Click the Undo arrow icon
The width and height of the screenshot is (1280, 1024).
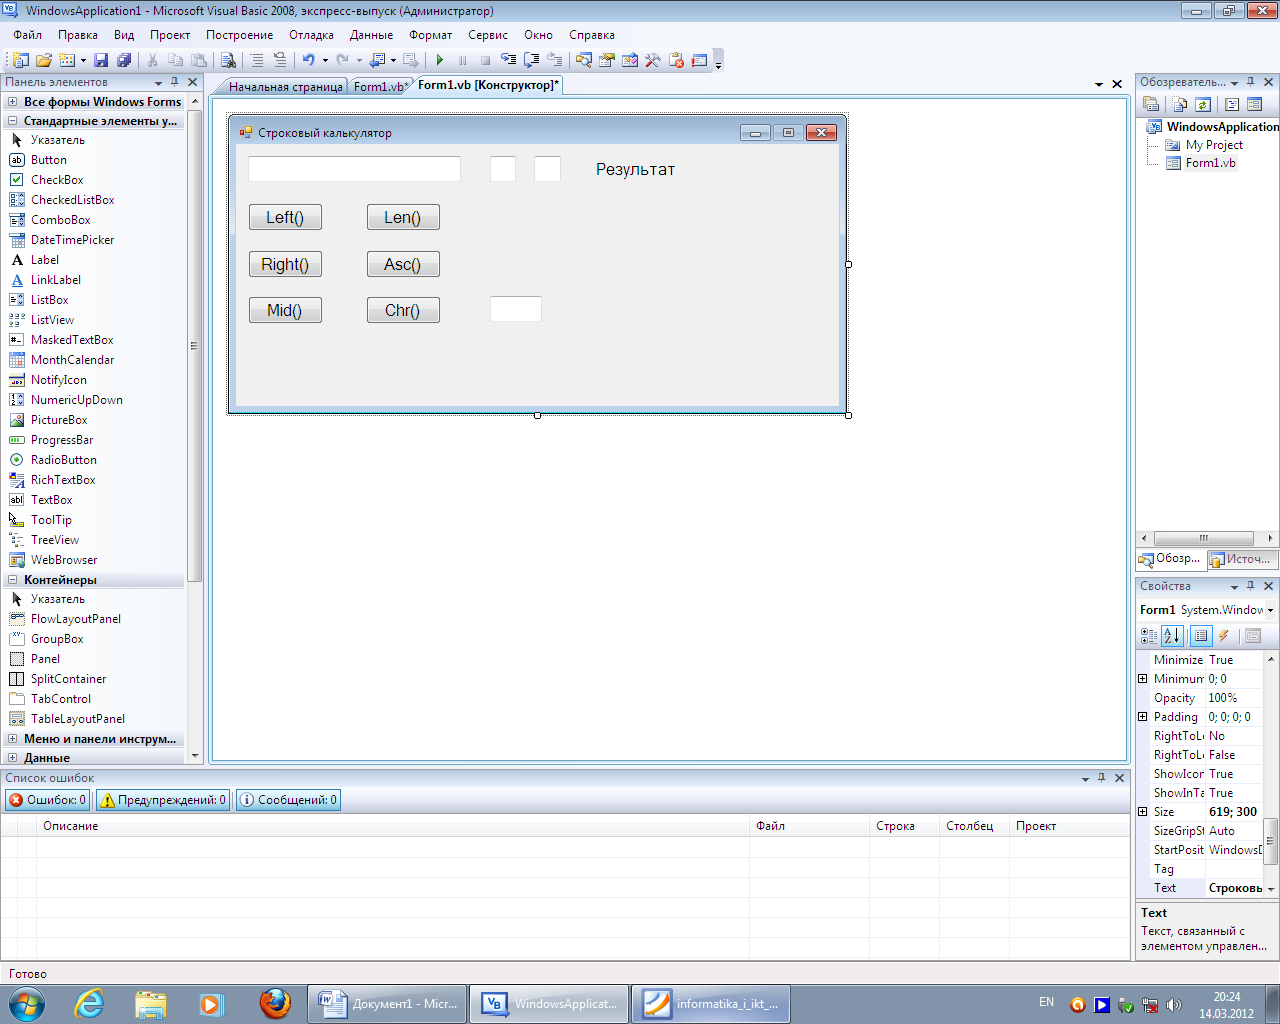tap(308, 60)
